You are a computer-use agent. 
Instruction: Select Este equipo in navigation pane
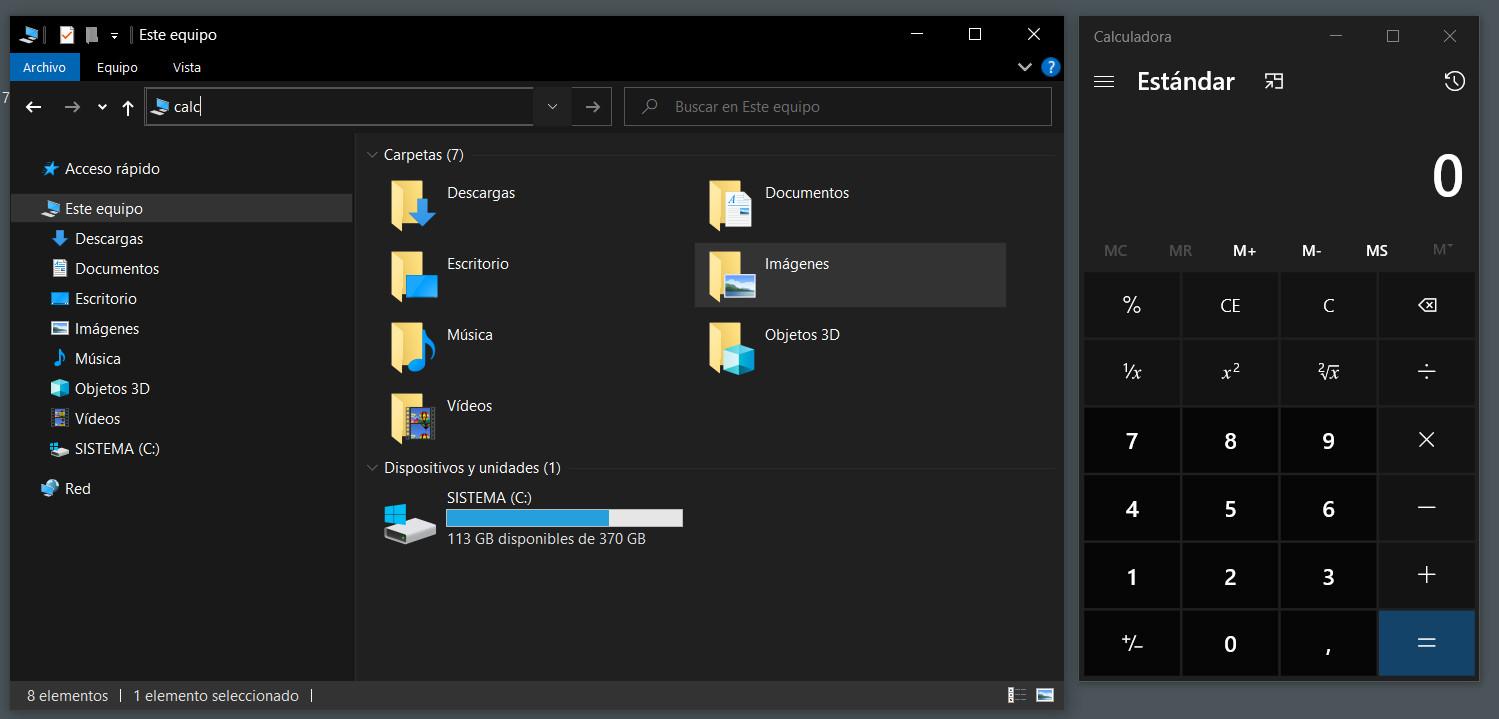181,209
